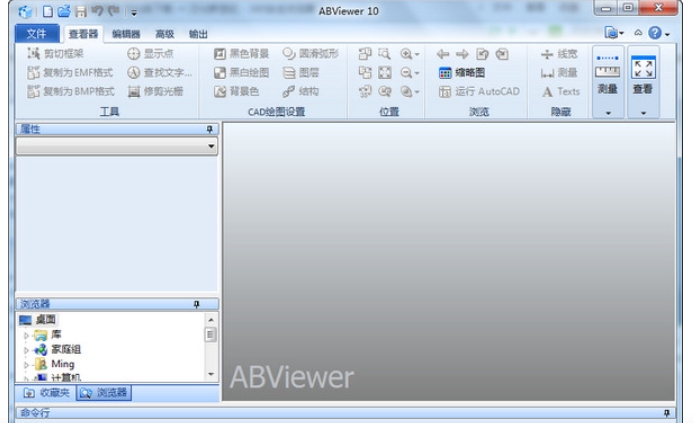694x423 pixels.
Task: Go to previous file with left arrow
Action: (x=443, y=54)
